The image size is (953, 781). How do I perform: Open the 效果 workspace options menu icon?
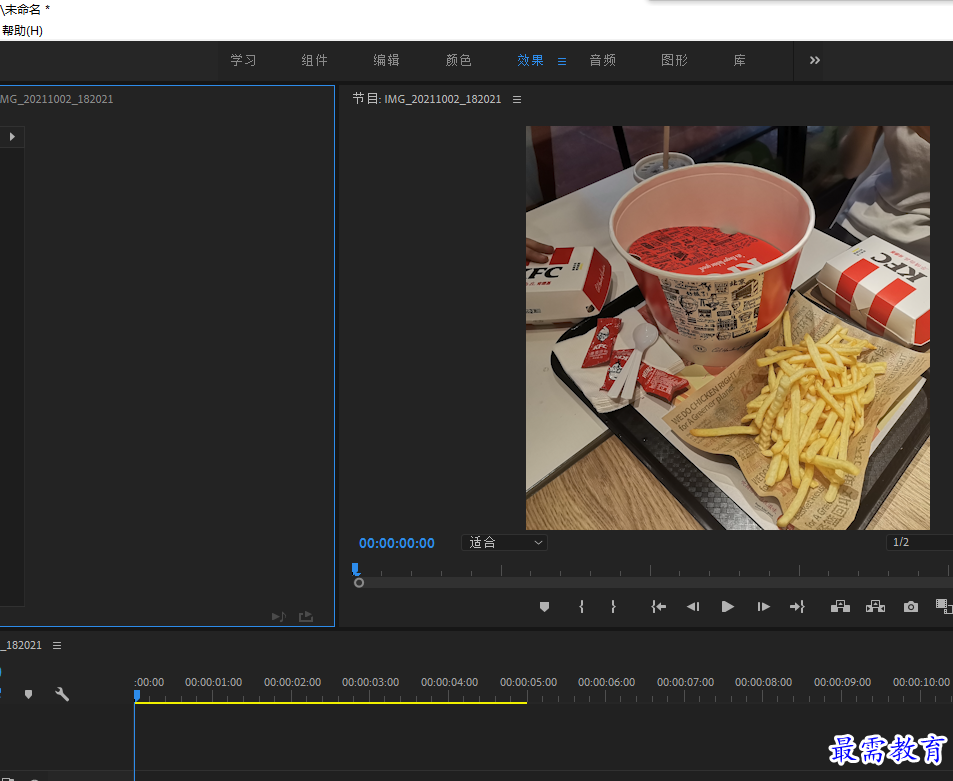(x=562, y=61)
